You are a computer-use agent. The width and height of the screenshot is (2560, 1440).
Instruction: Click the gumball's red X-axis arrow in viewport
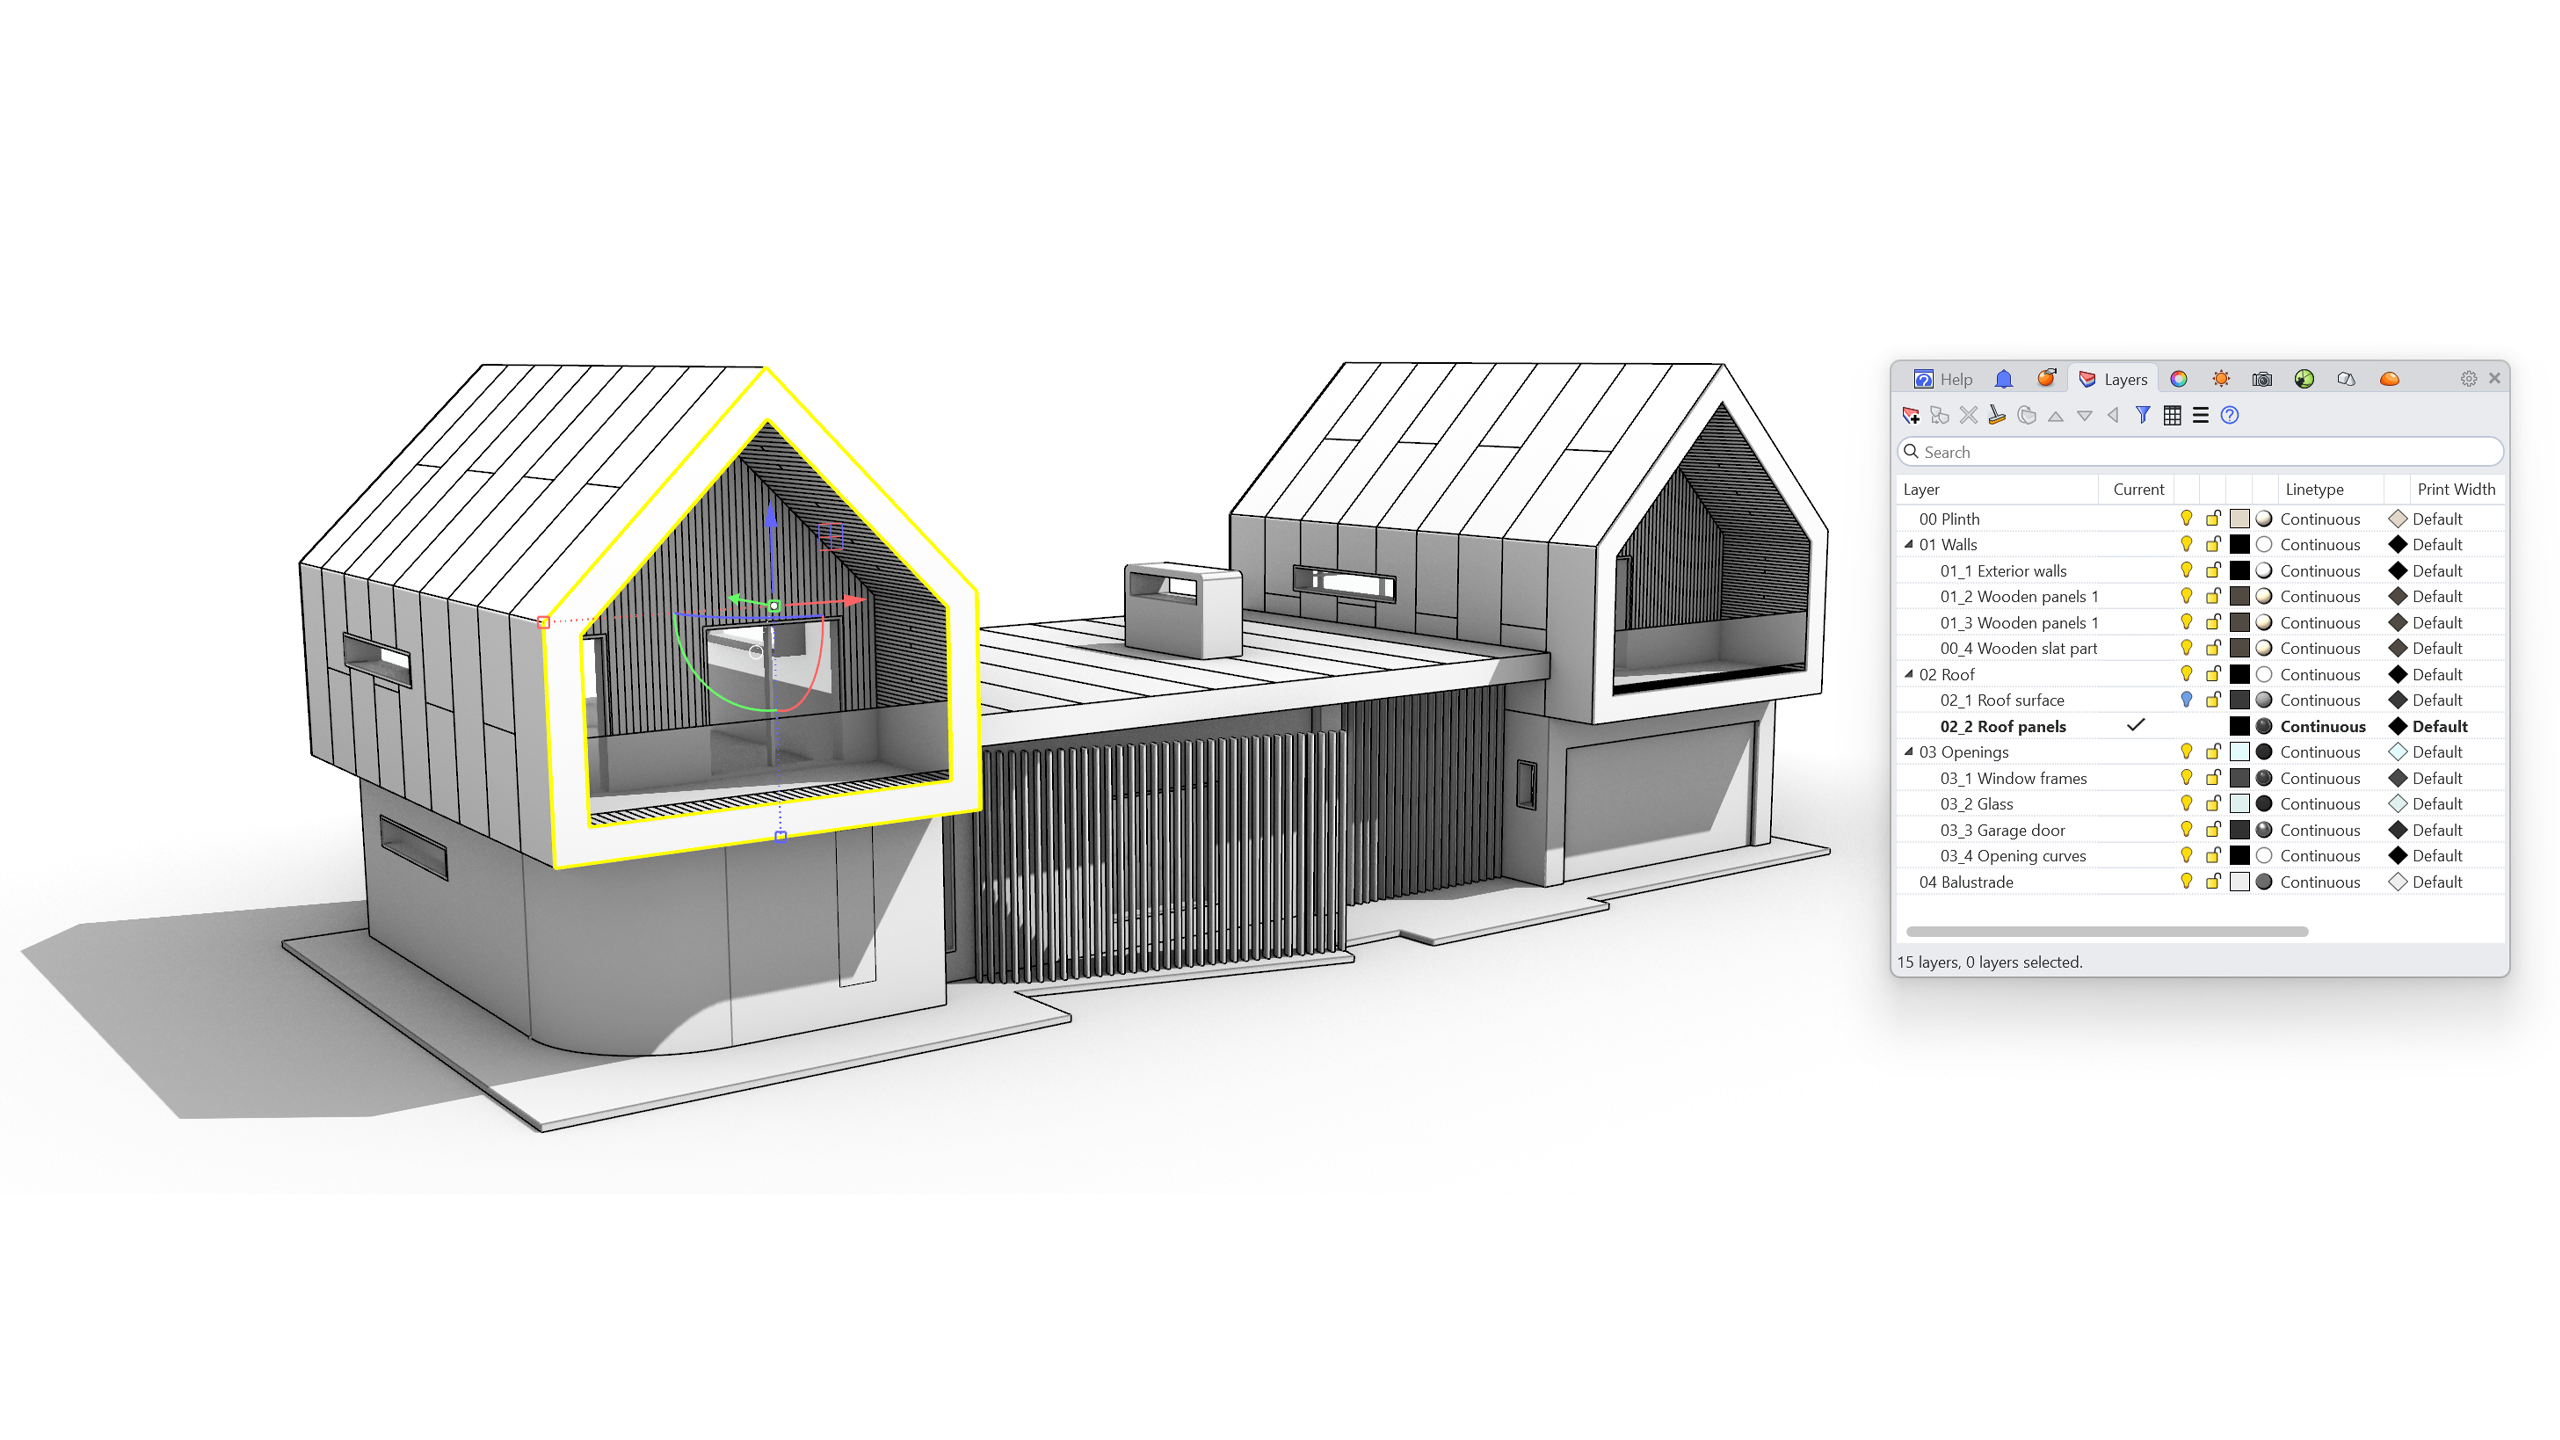[853, 600]
